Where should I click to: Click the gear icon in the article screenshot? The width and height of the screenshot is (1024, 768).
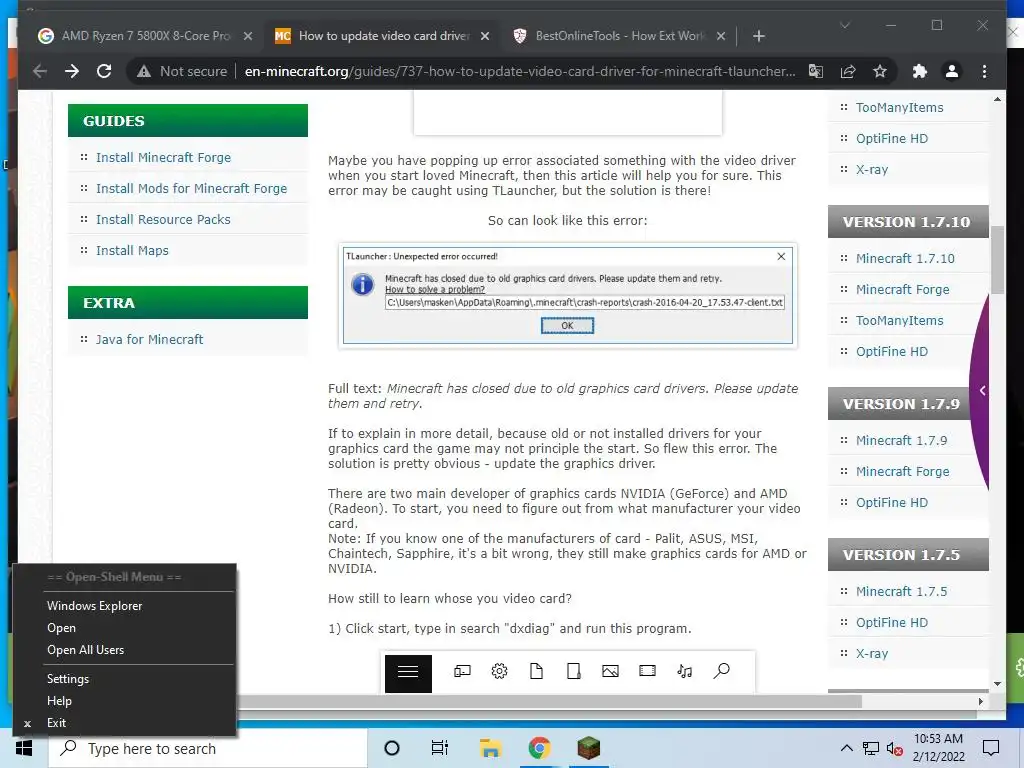tap(500, 671)
